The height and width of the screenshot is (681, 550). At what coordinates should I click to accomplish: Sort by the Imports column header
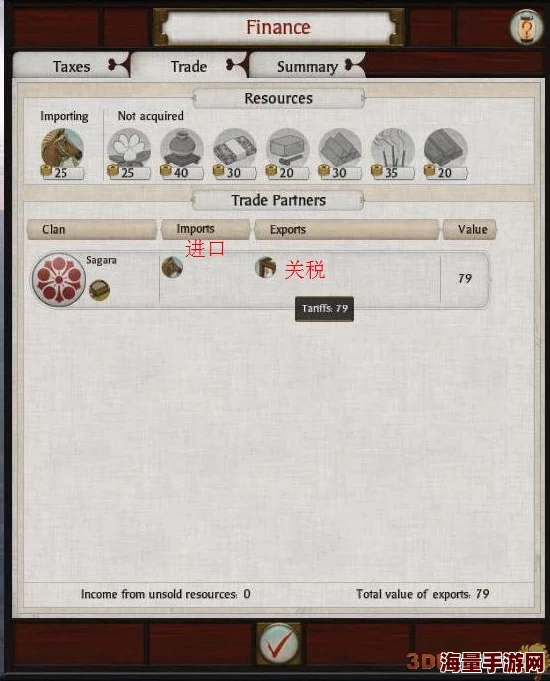click(205, 229)
